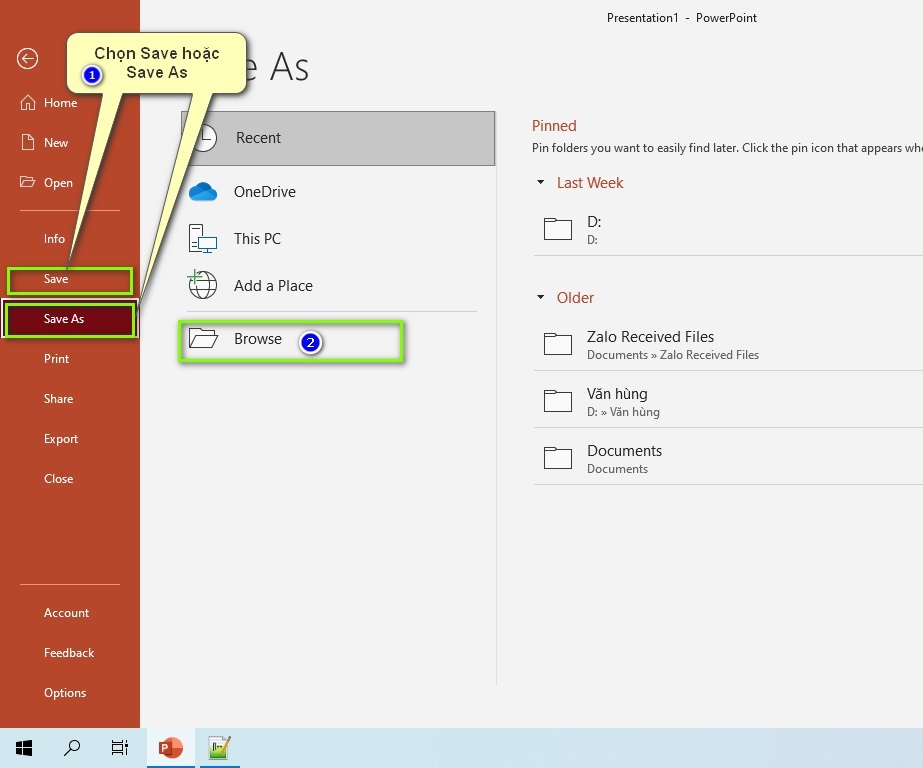923x768 pixels.
Task: Open the Export tab
Action: 61,439
